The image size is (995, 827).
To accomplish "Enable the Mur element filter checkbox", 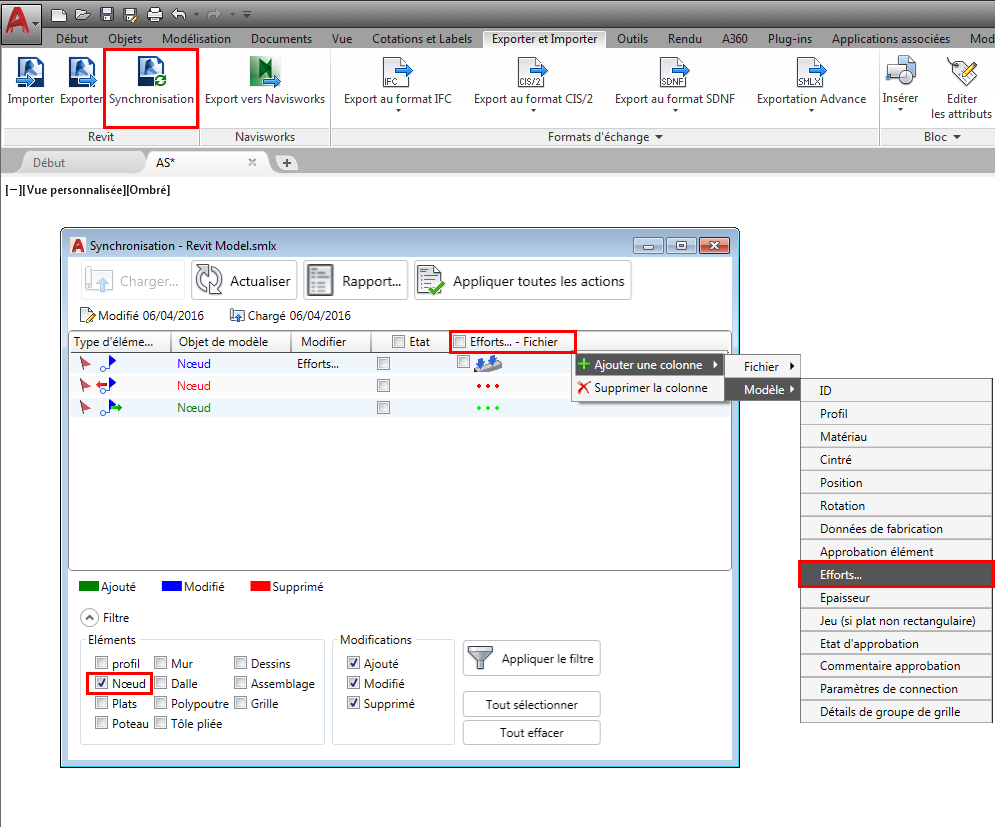I will click(161, 663).
